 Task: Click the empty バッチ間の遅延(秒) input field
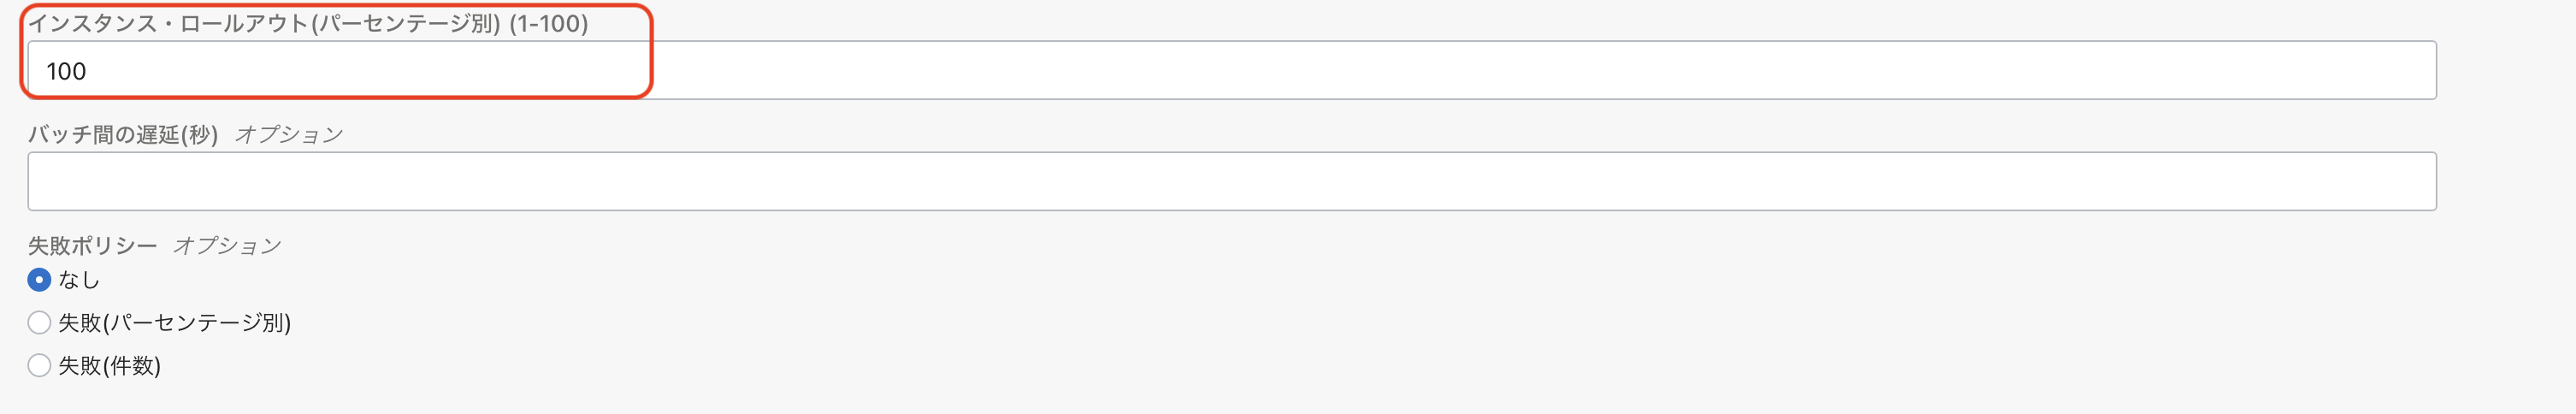click(x=1230, y=181)
